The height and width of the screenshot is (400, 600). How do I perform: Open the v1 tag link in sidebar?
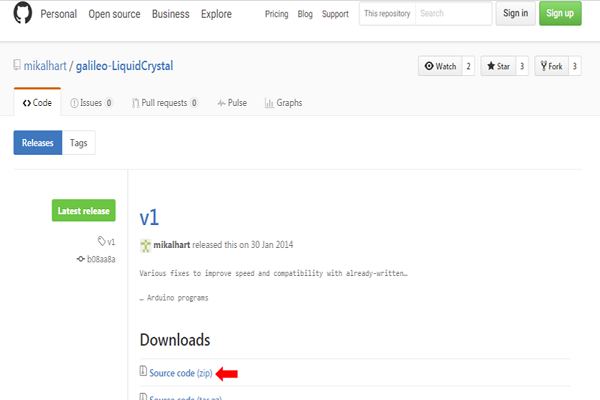pyautogui.click(x=111, y=242)
